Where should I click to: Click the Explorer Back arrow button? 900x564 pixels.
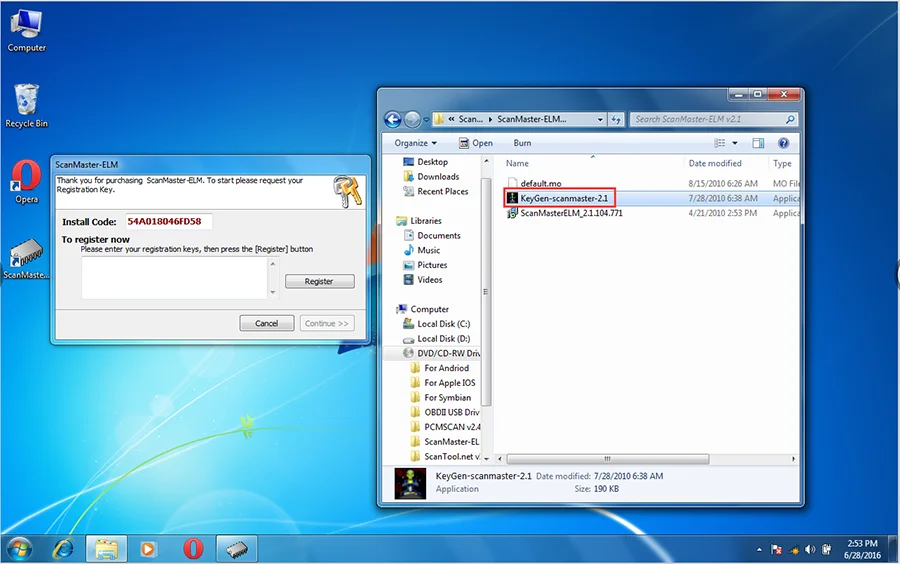coord(393,119)
